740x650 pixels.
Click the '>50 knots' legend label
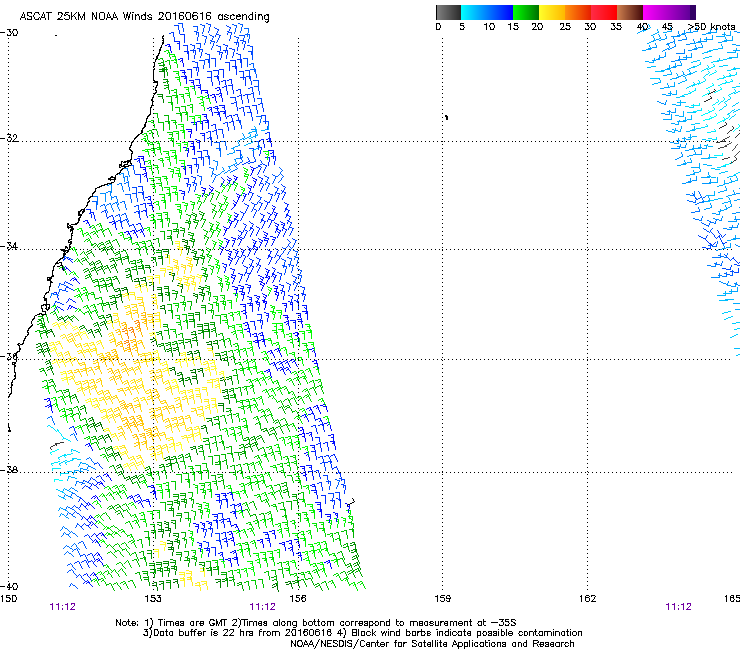pos(711,27)
